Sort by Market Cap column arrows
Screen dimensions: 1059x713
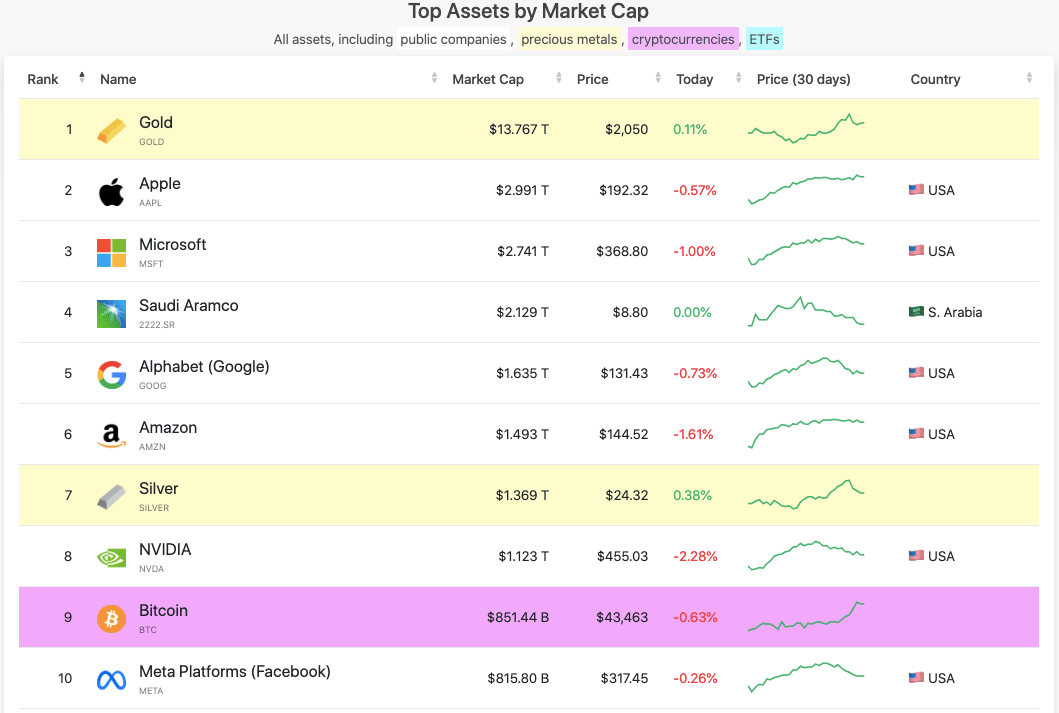click(559, 78)
